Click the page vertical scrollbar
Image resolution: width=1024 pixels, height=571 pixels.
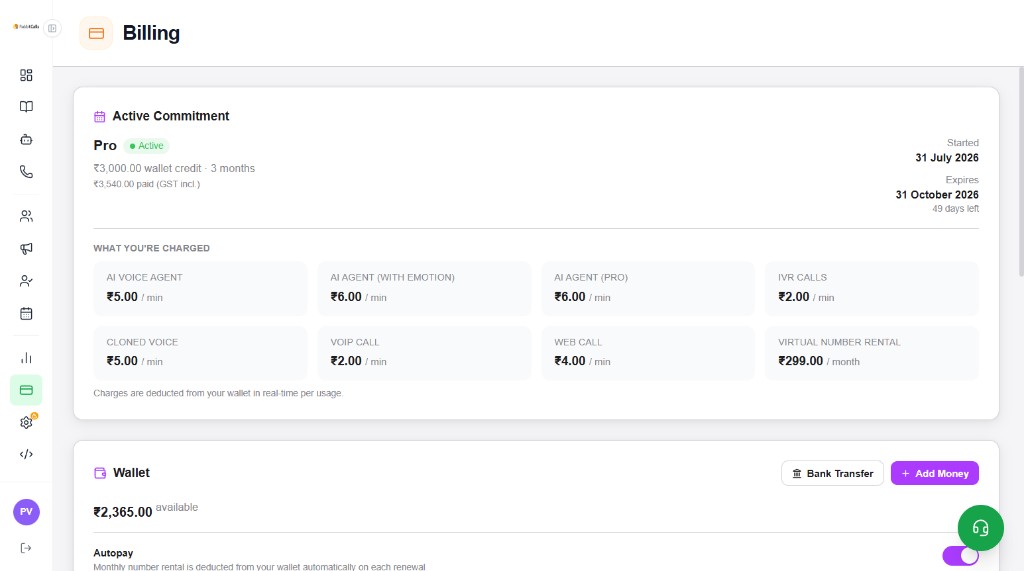(x=1021, y=171)
